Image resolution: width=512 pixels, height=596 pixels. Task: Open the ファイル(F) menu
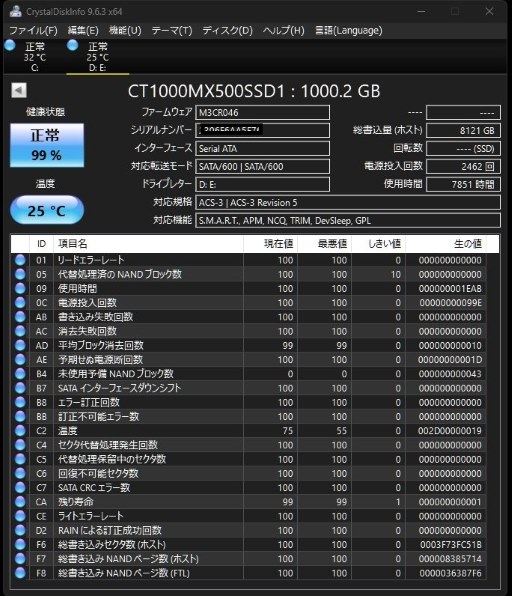tap(33, 30)
